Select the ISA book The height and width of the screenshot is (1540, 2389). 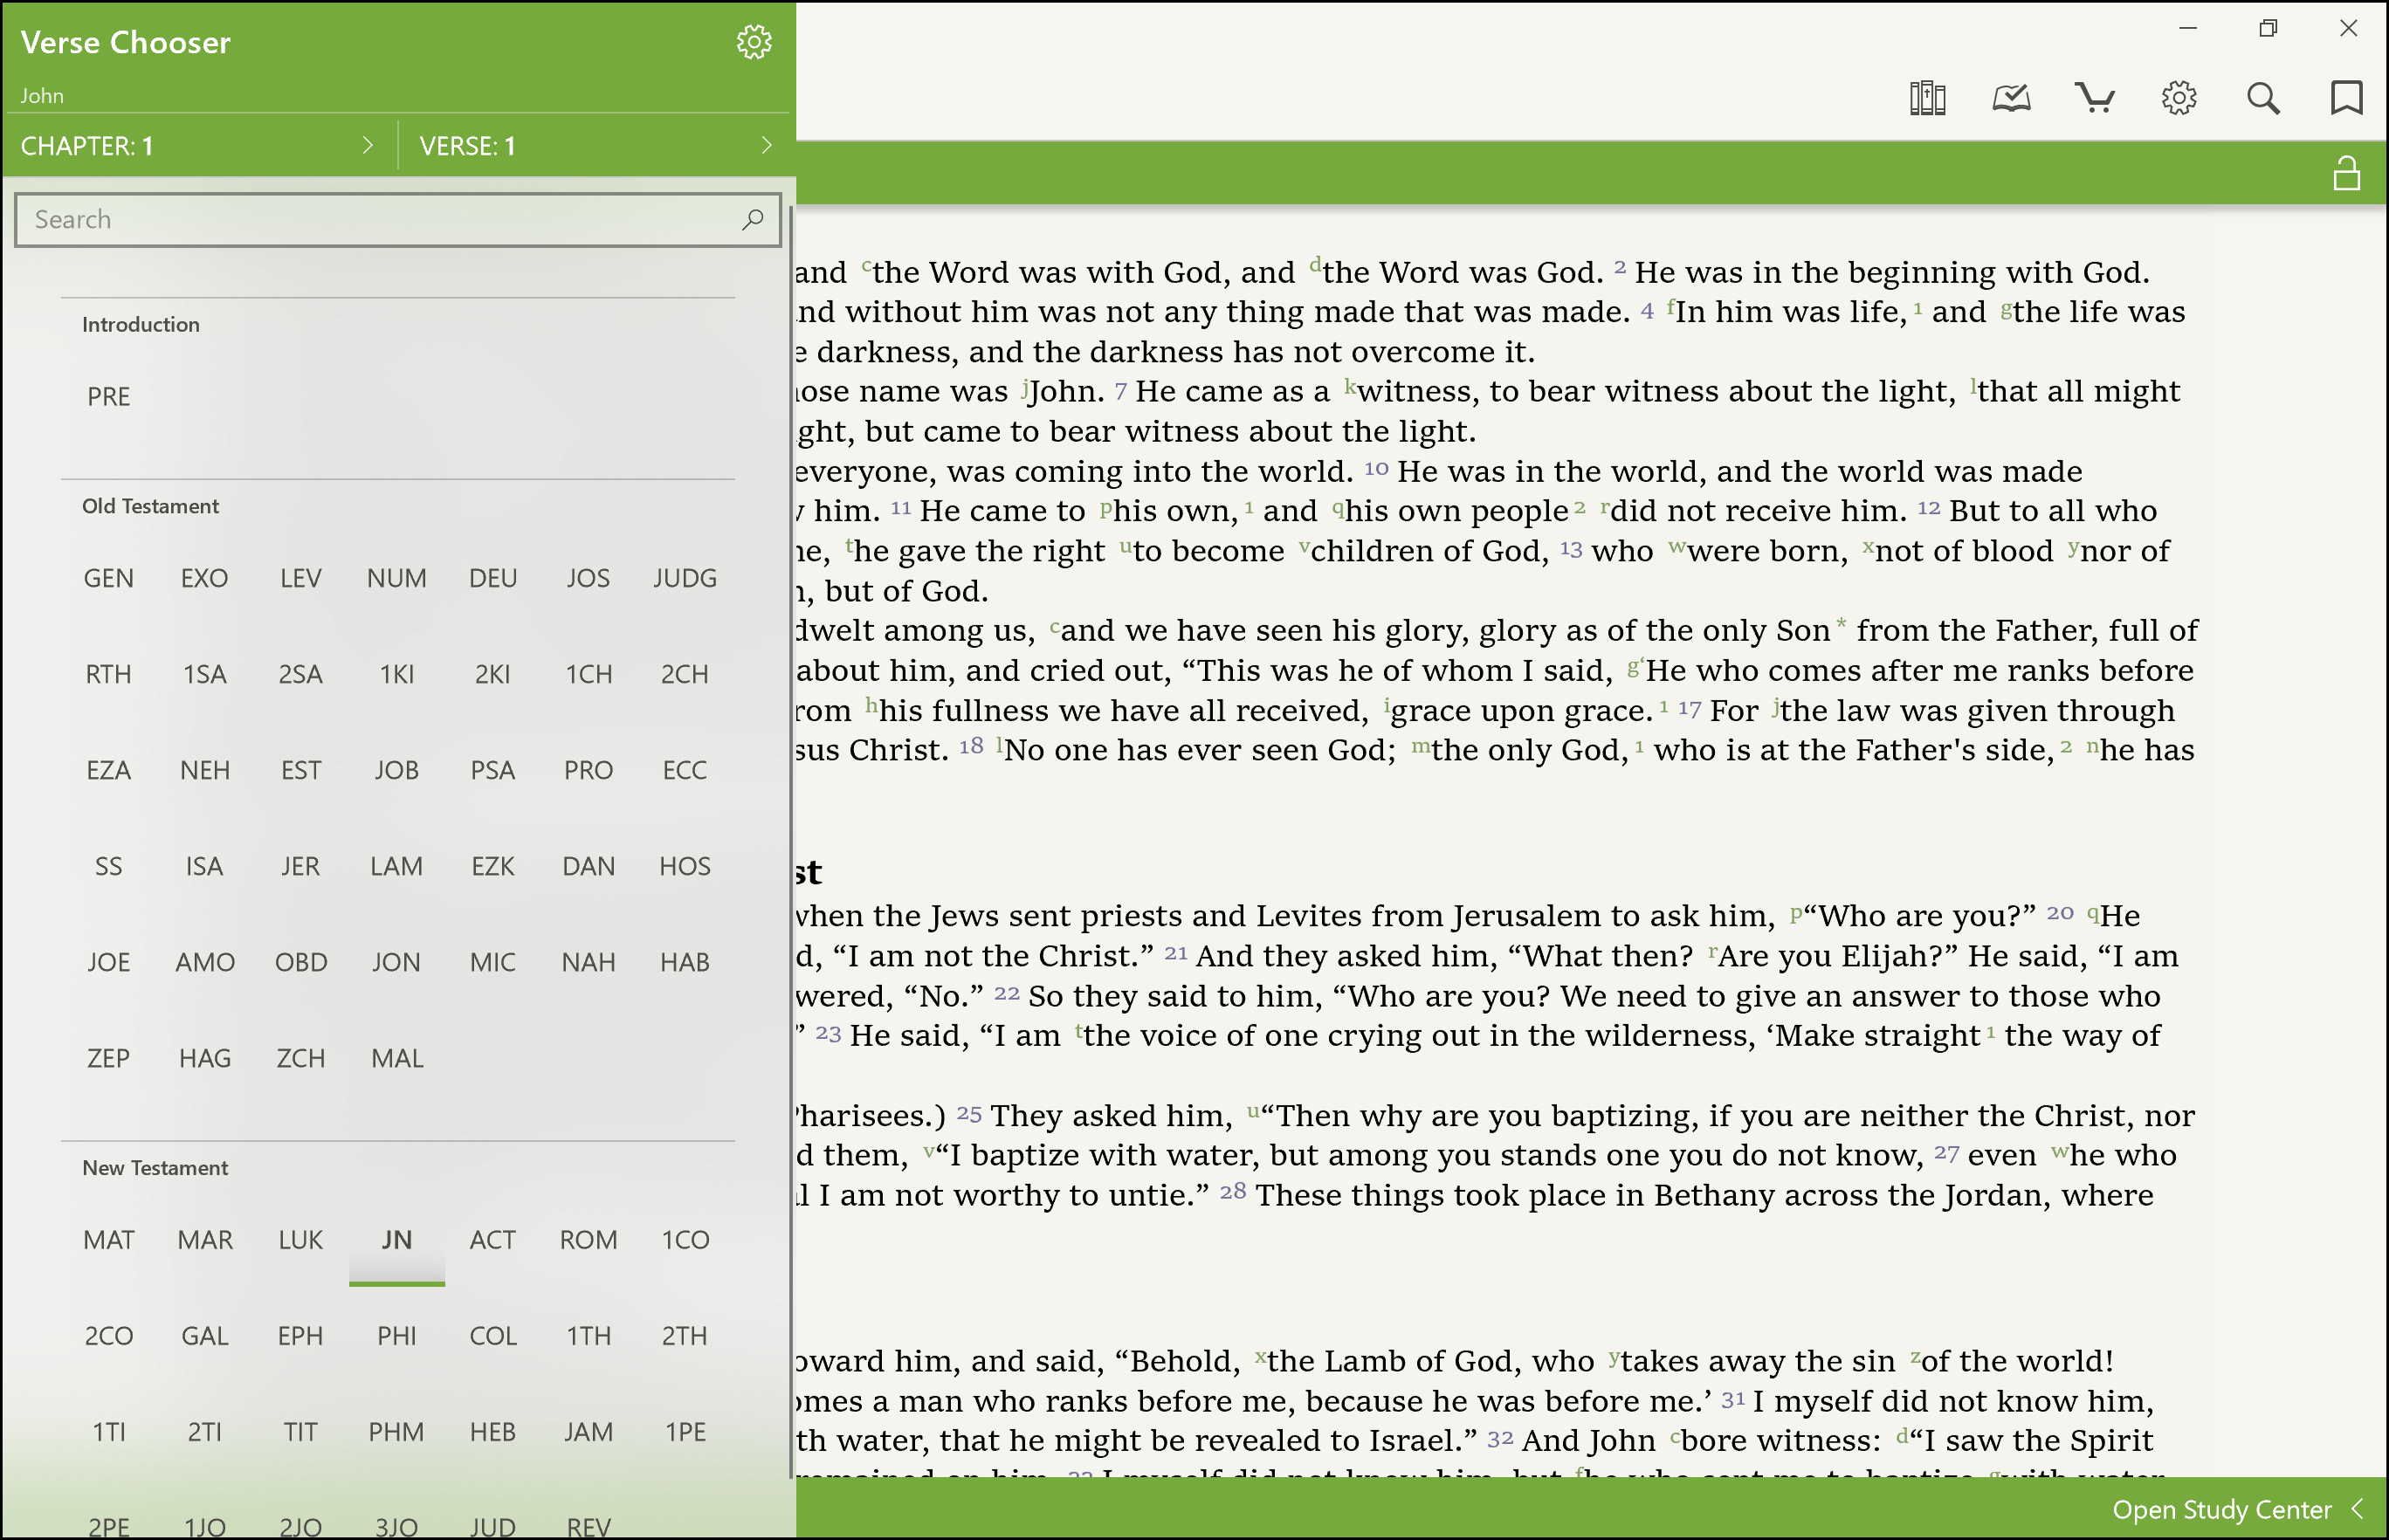pyautogui.click(x=204, y=866)
